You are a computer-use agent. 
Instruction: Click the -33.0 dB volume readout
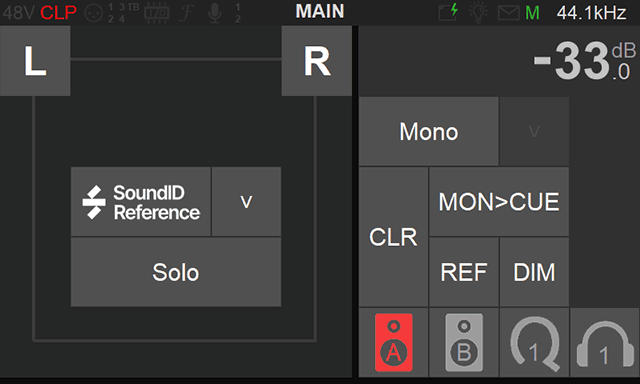pyautogui.click(x=585, y=61)
